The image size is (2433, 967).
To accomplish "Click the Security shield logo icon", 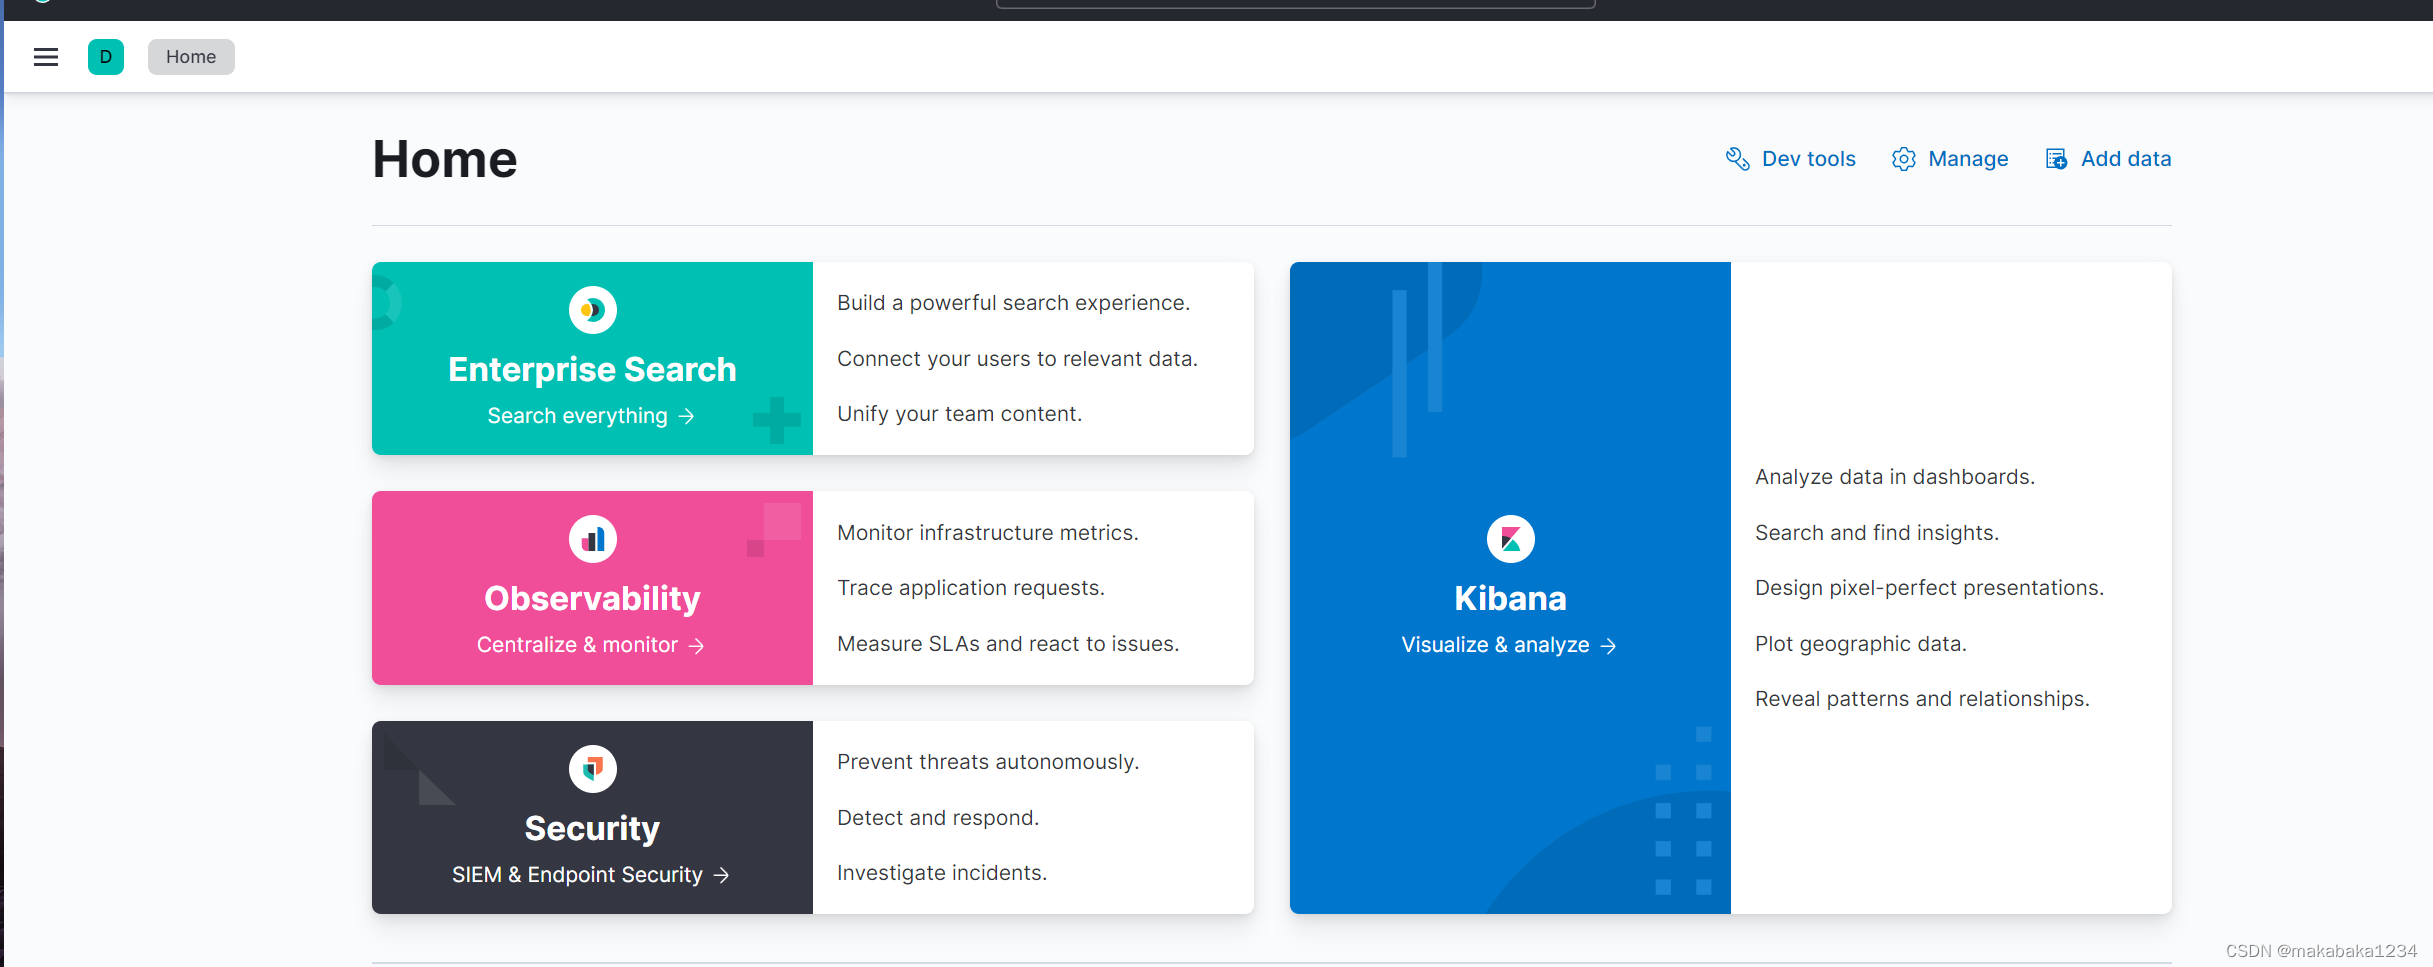I will [x=593, y=769].
